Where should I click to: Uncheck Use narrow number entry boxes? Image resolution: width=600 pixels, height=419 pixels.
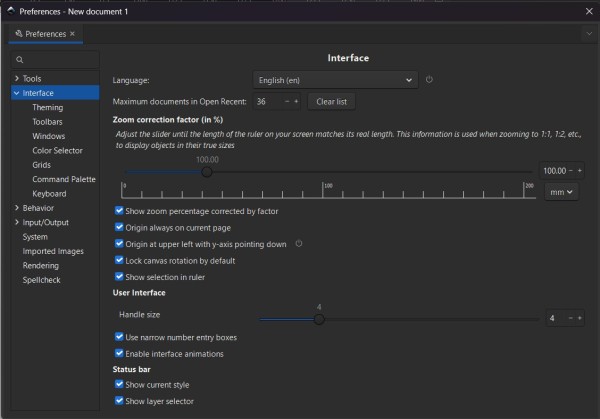(x=119, y=337)
